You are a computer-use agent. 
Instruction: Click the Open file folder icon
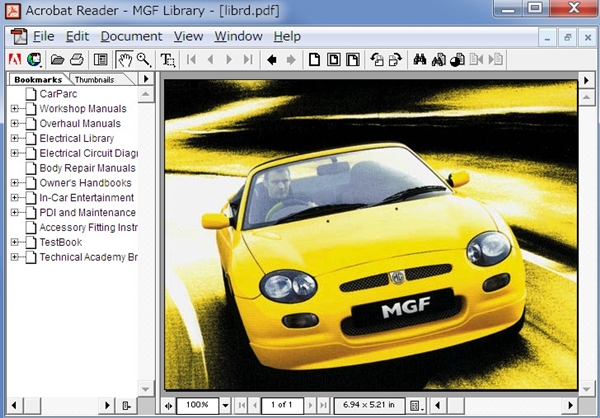(x=58, y=60)
